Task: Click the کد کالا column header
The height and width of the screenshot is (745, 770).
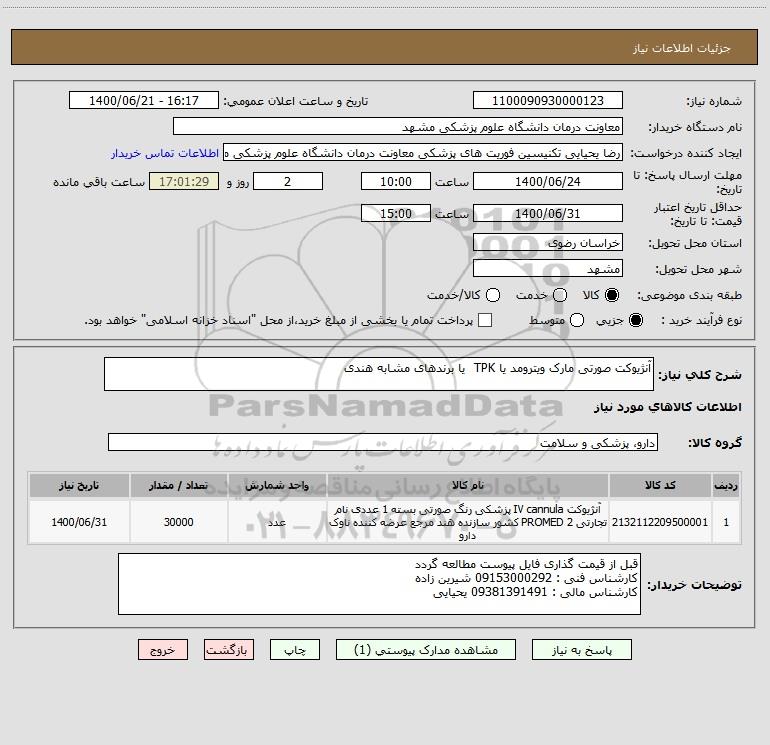Action: 660,486
